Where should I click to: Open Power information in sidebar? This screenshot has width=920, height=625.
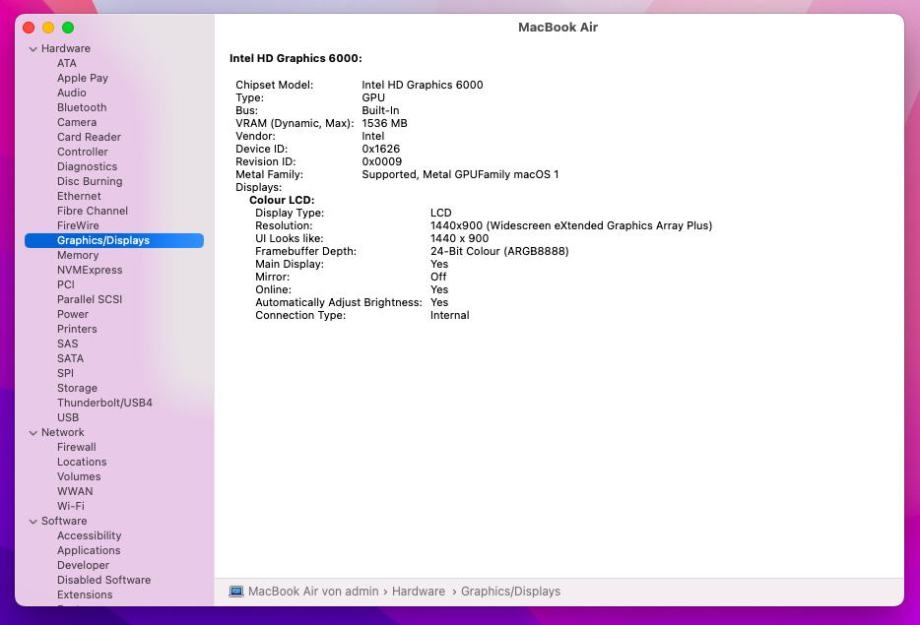73,314
